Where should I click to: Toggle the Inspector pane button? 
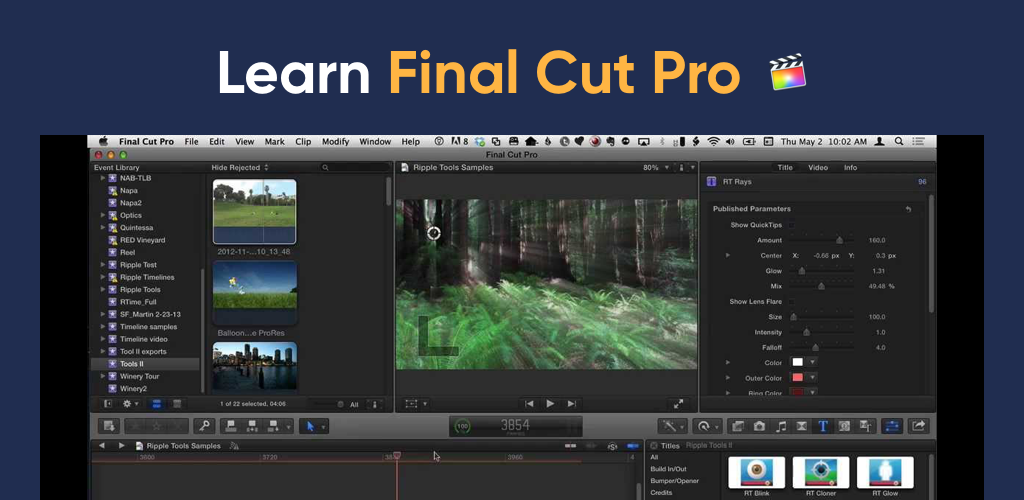pos(891,426)
